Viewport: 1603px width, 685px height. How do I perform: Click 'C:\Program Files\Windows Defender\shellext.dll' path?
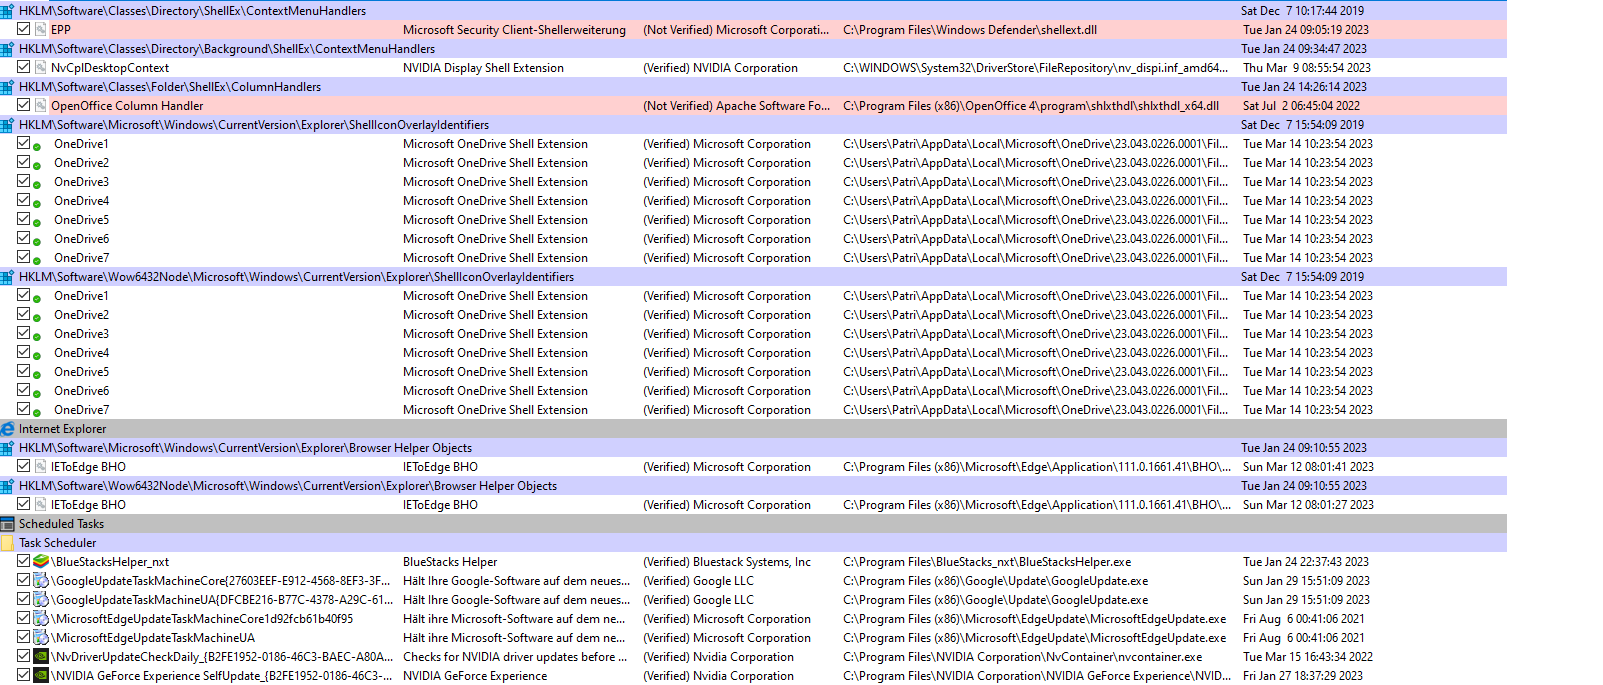[970, 30]
